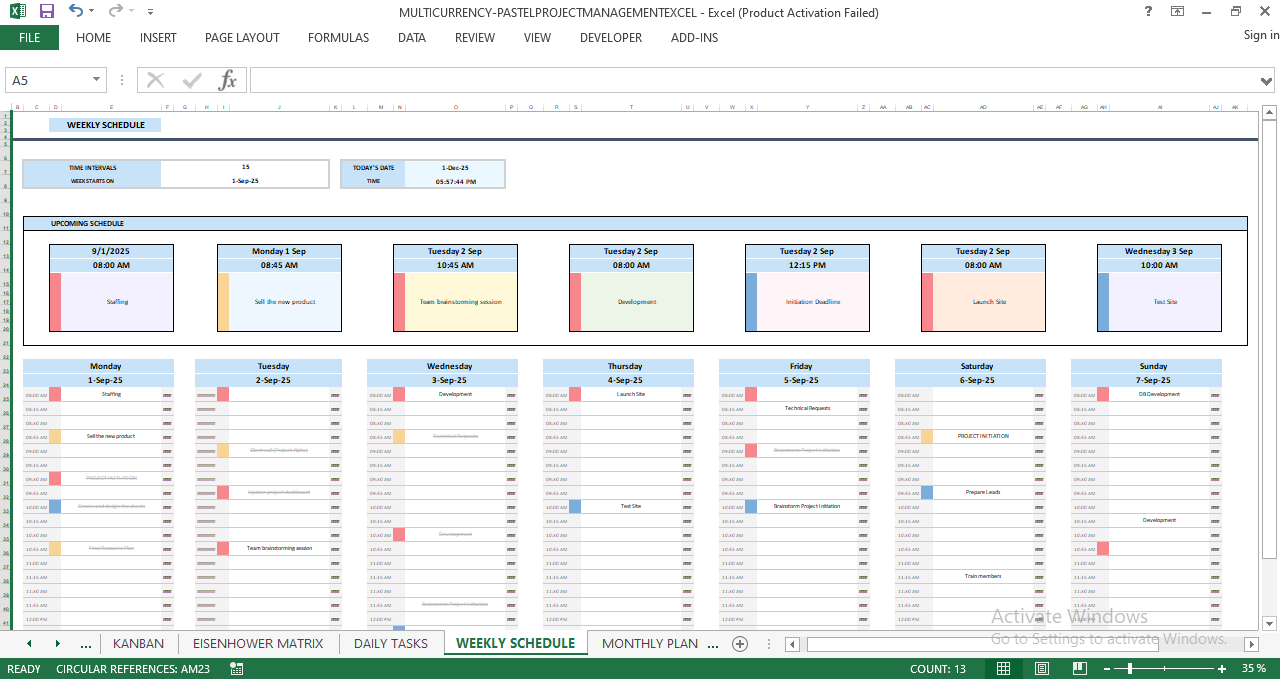Redo the last undone action
1280x679 pixels.
coord(116,11)
